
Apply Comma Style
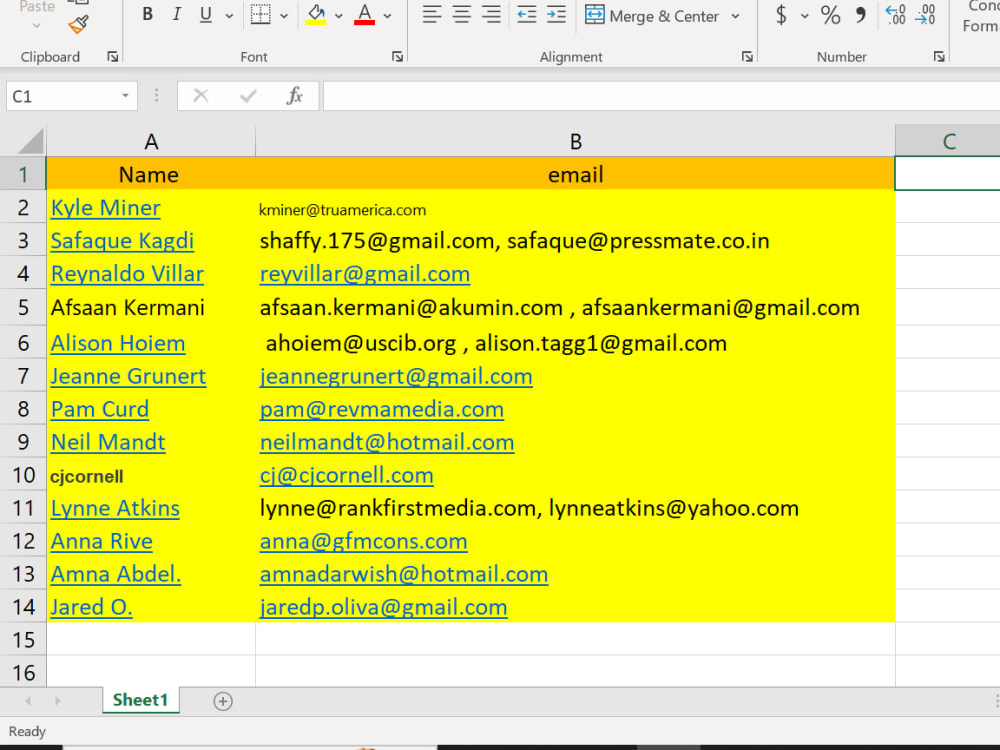click(860, 15)
